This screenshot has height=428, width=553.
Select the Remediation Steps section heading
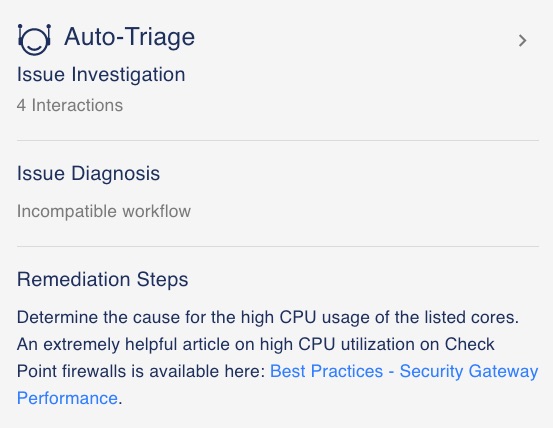(102, 280)
